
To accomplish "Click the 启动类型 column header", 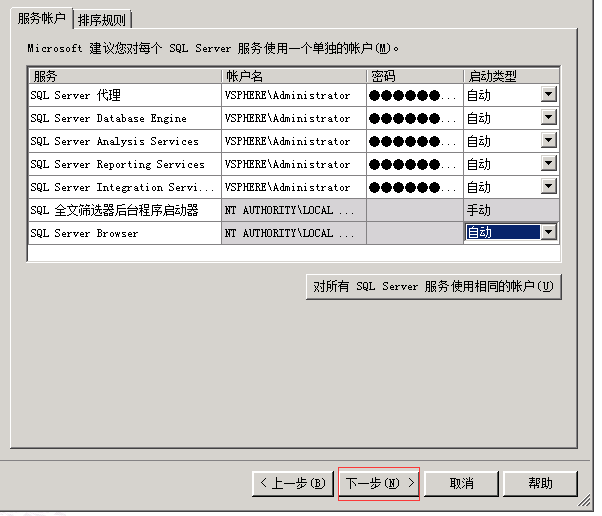I will pyautogui.click(x=511, y=76).
